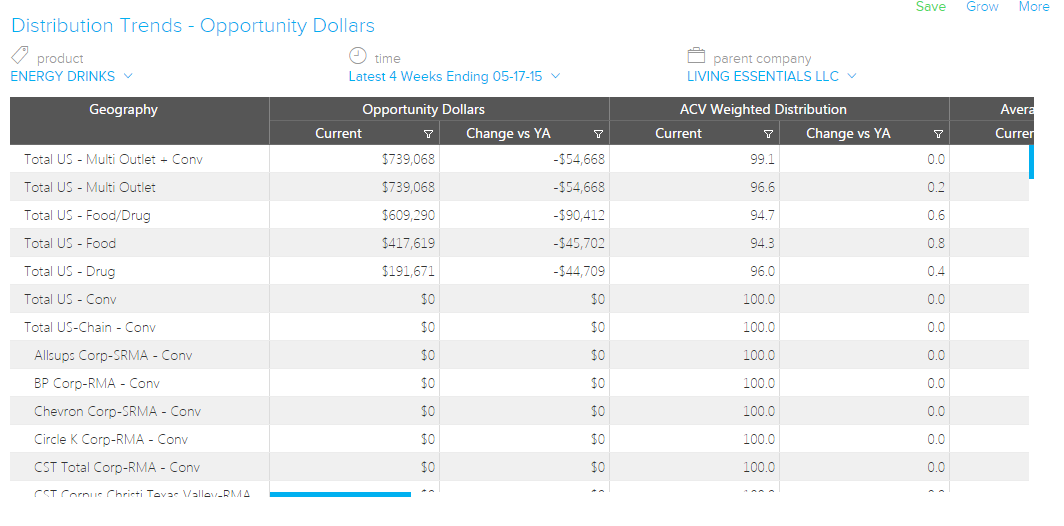Open filter on Opportunity Dollars Current column
This screenshot has height=526, width=1064.
coord(429,134)
